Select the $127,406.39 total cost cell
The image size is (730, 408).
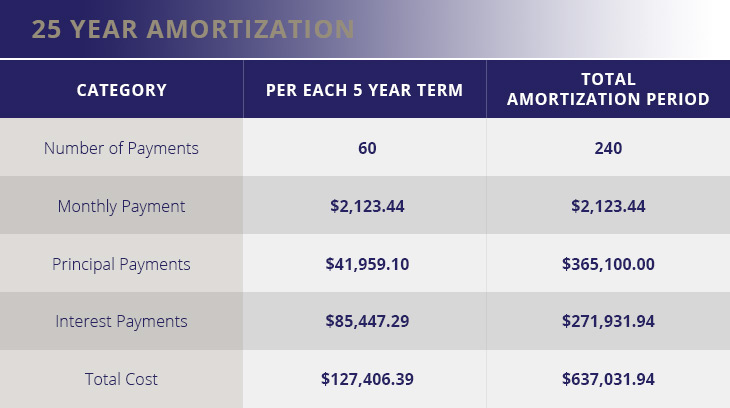[x=367, y=379]
